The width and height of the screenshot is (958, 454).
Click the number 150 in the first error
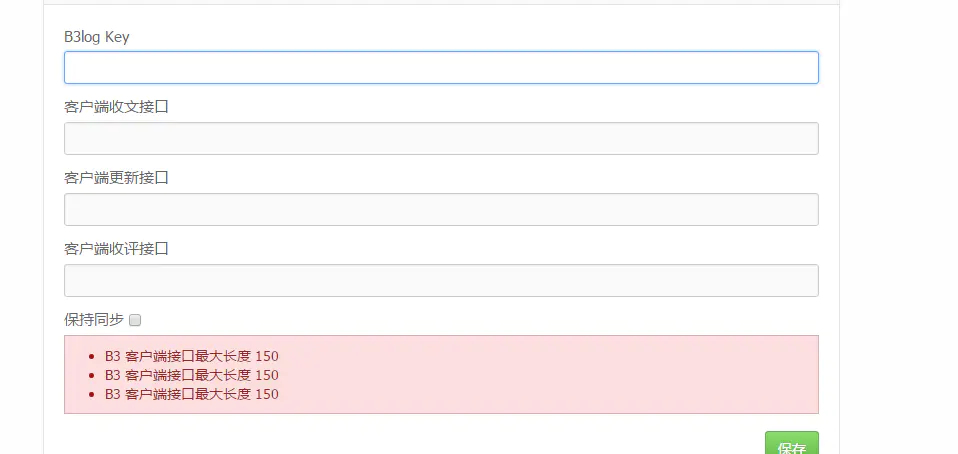coord(267,355)
